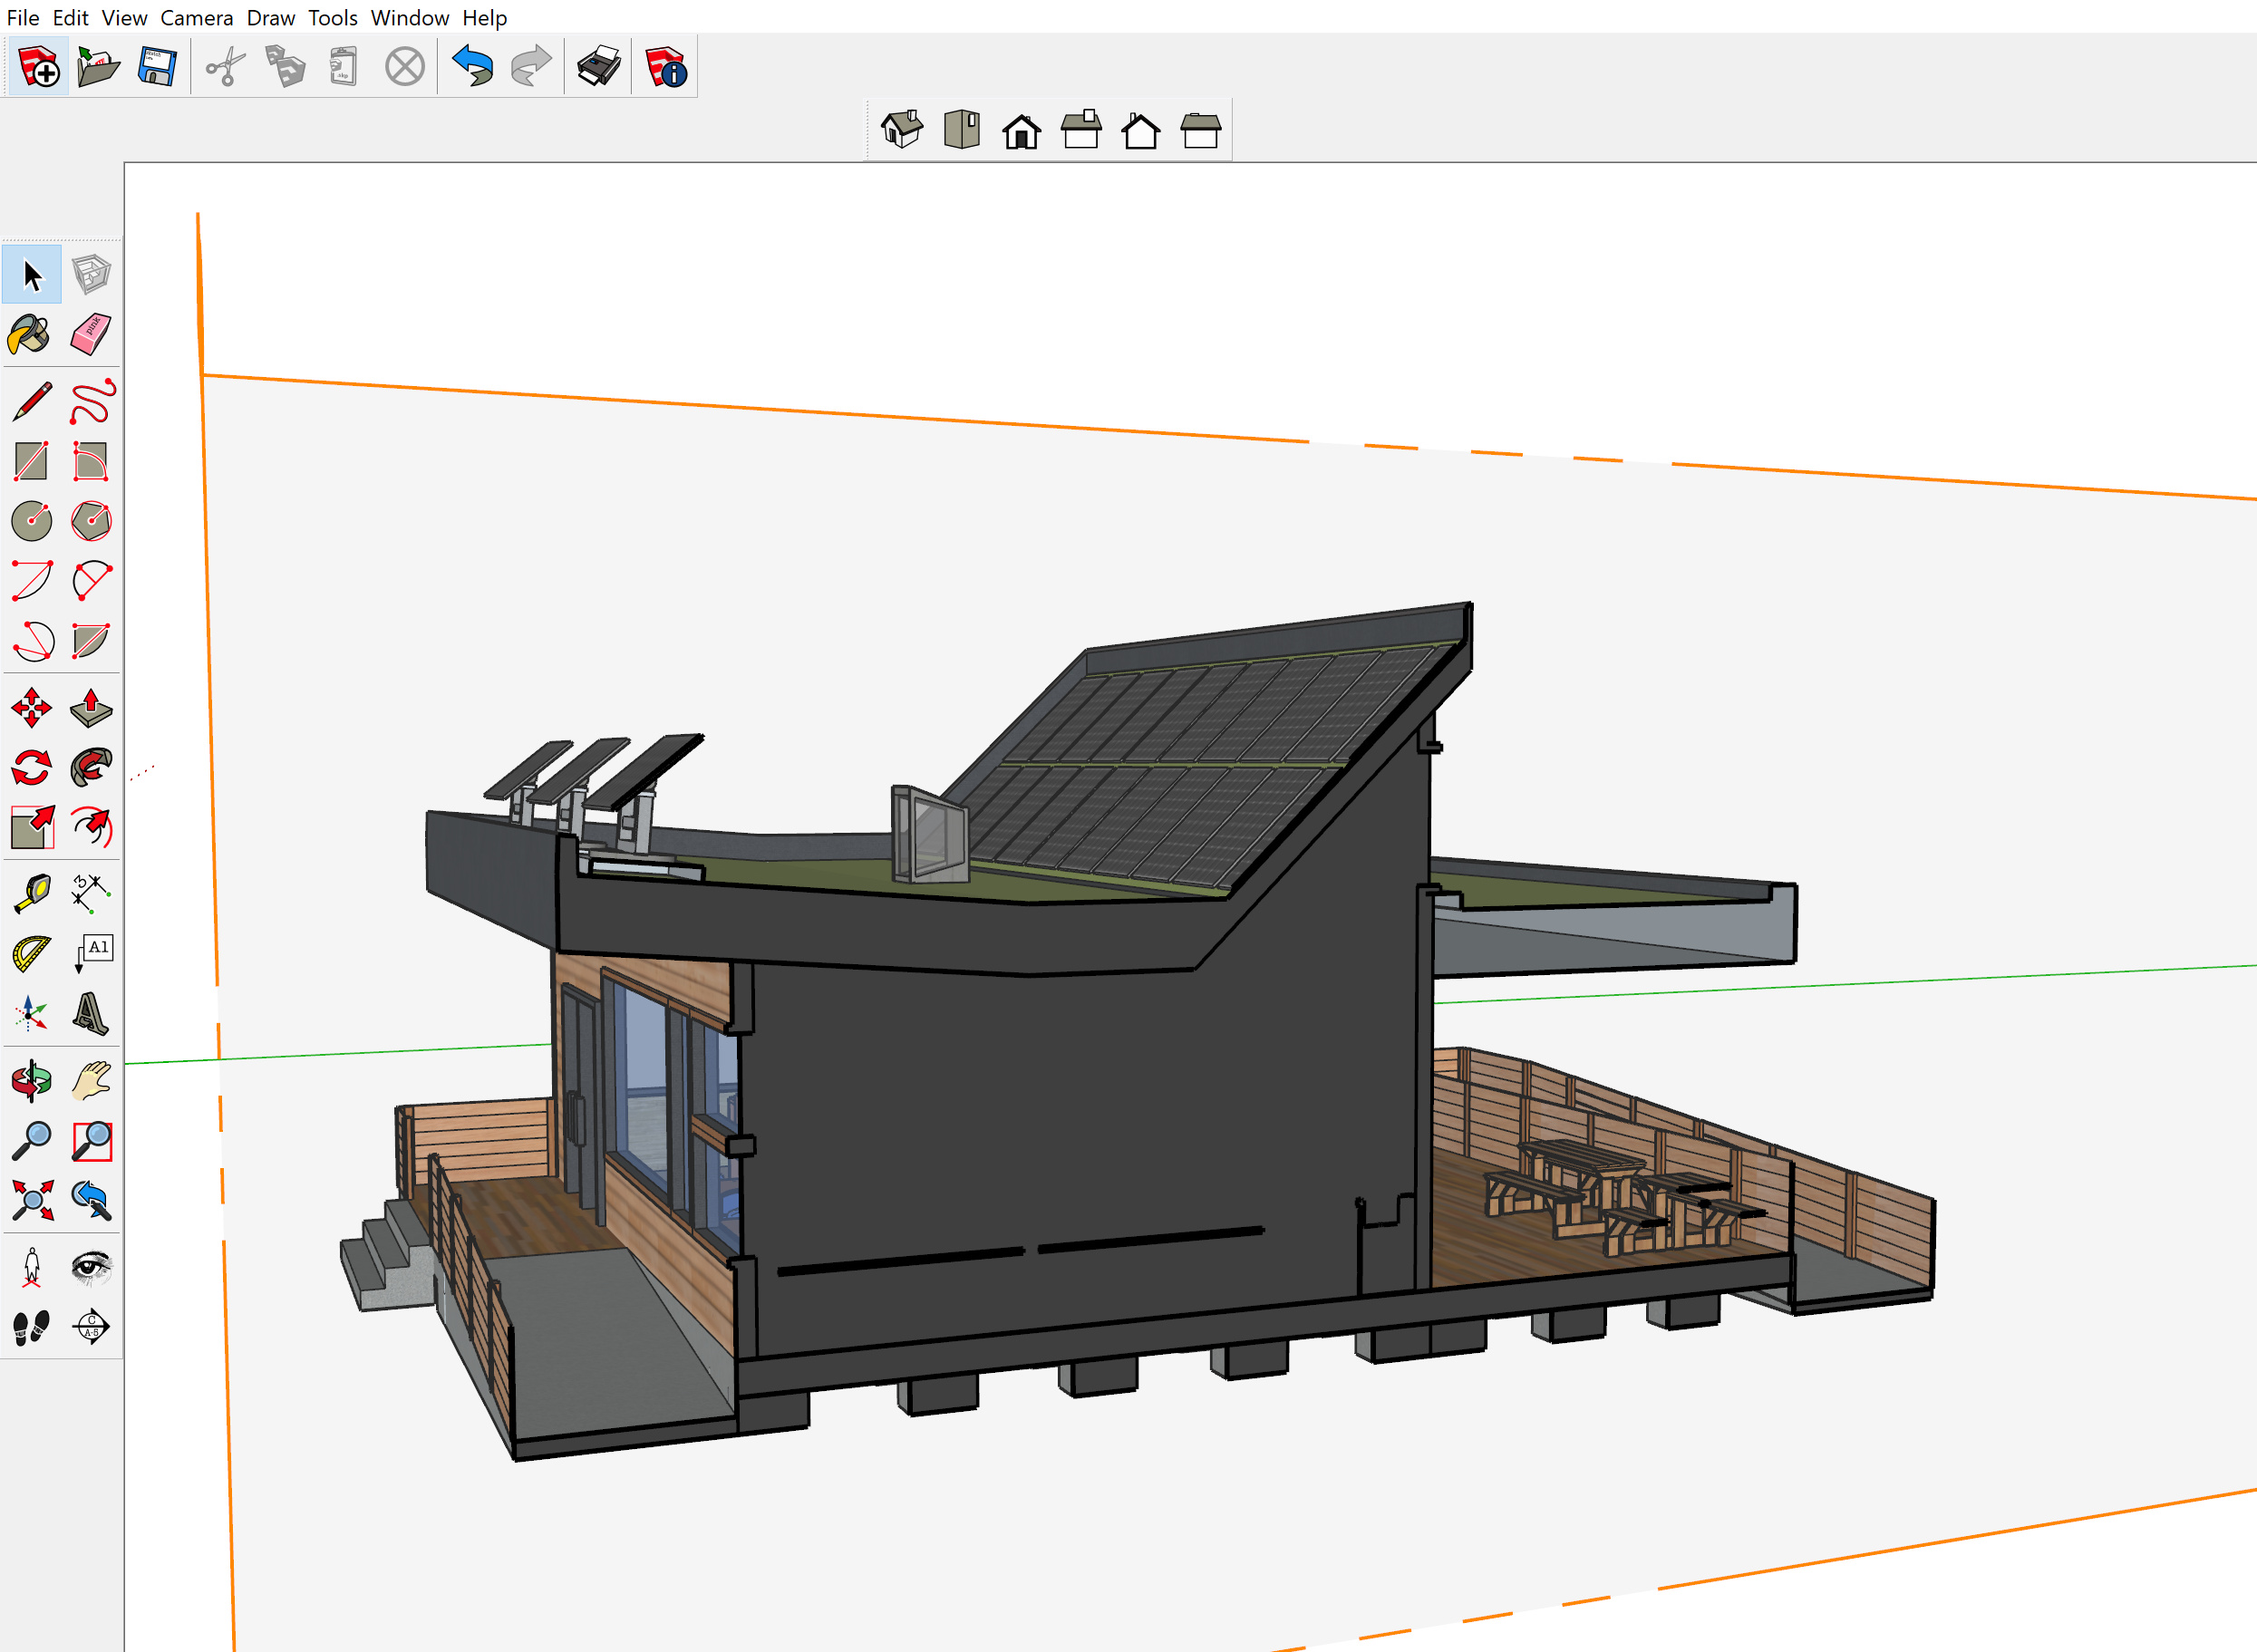Select the Orbit tool
The image size is (2257, 1652).
pyautogui.click(x=31, y=1081)
